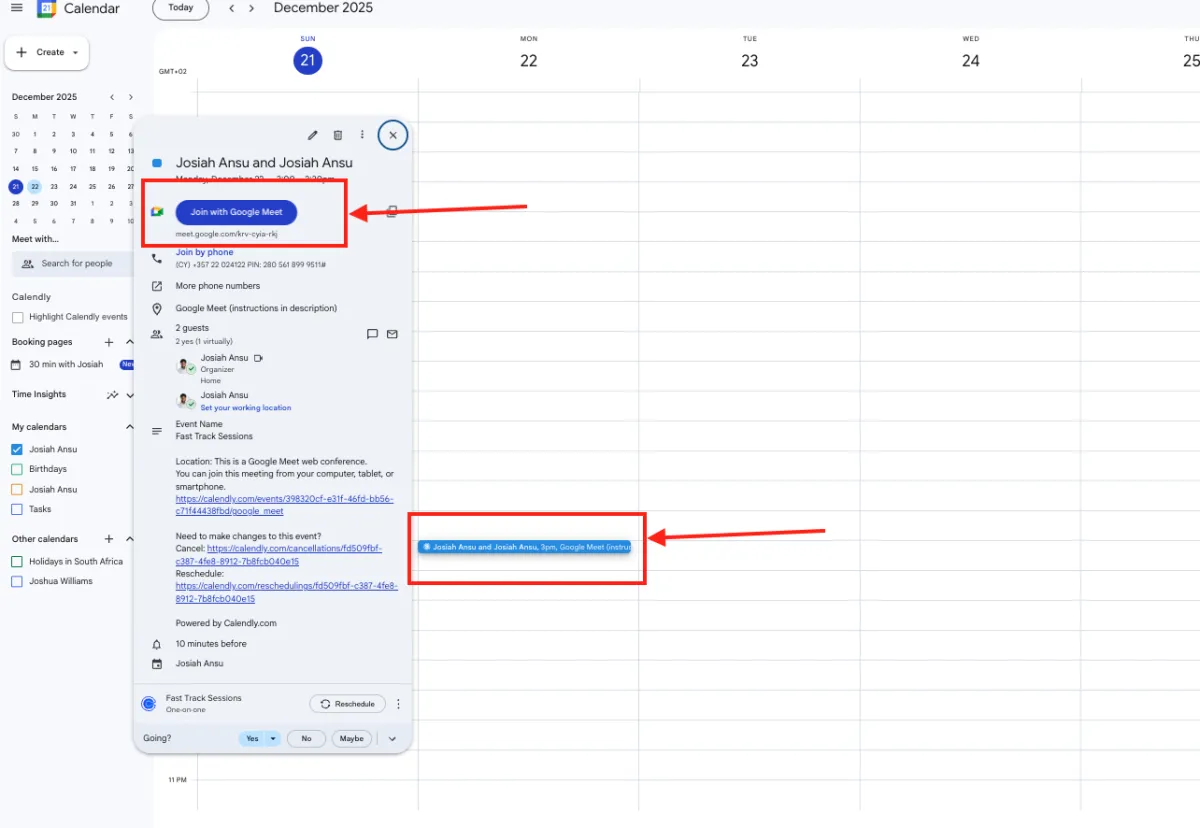Show next month in mini calendar

coord(130,97)
